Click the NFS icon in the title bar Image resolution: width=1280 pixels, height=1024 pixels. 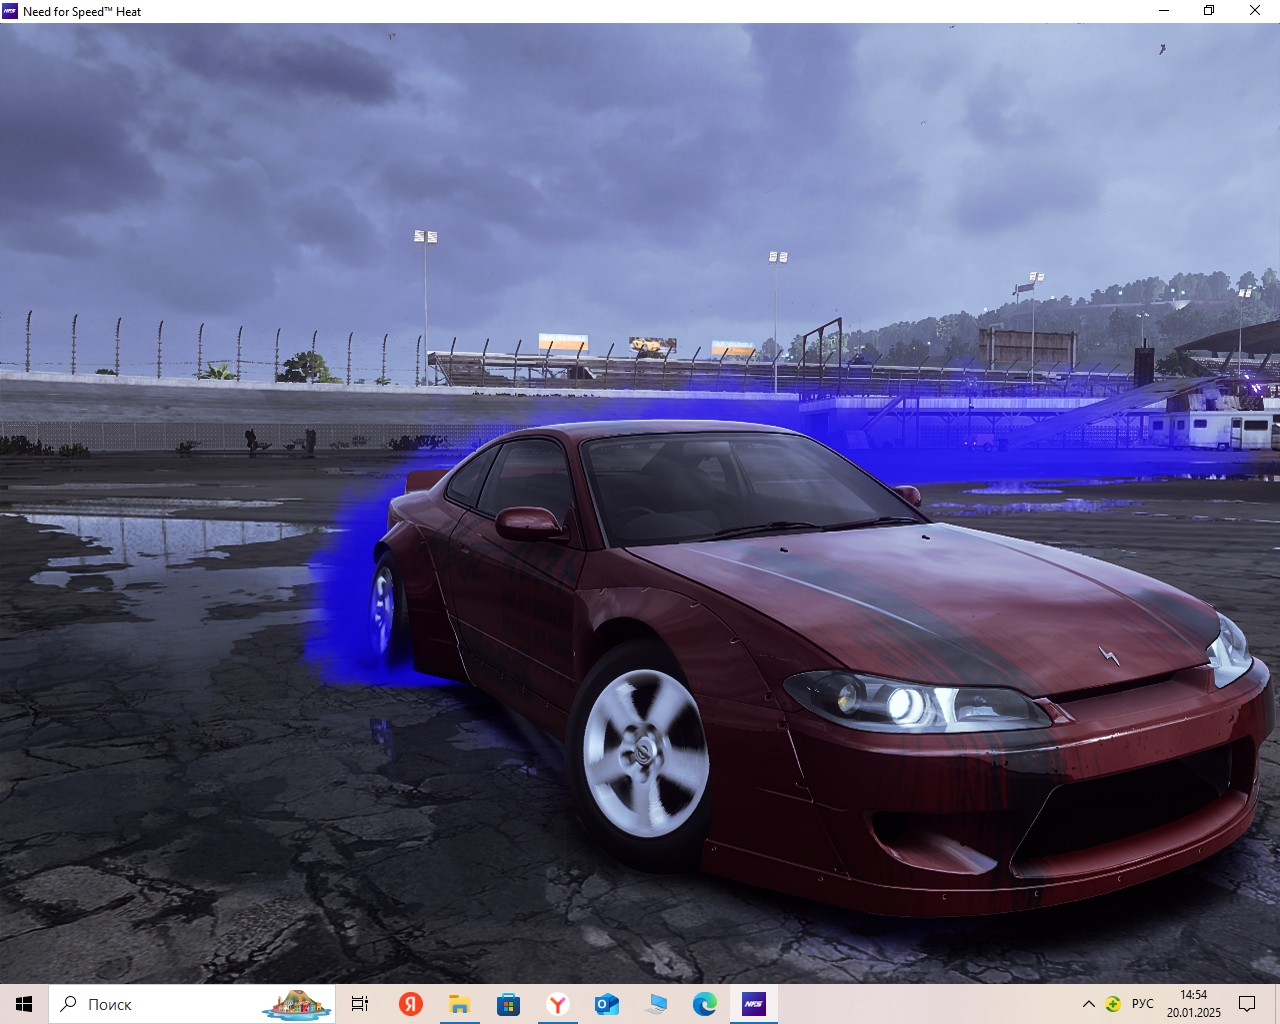[x=11, y=11]
